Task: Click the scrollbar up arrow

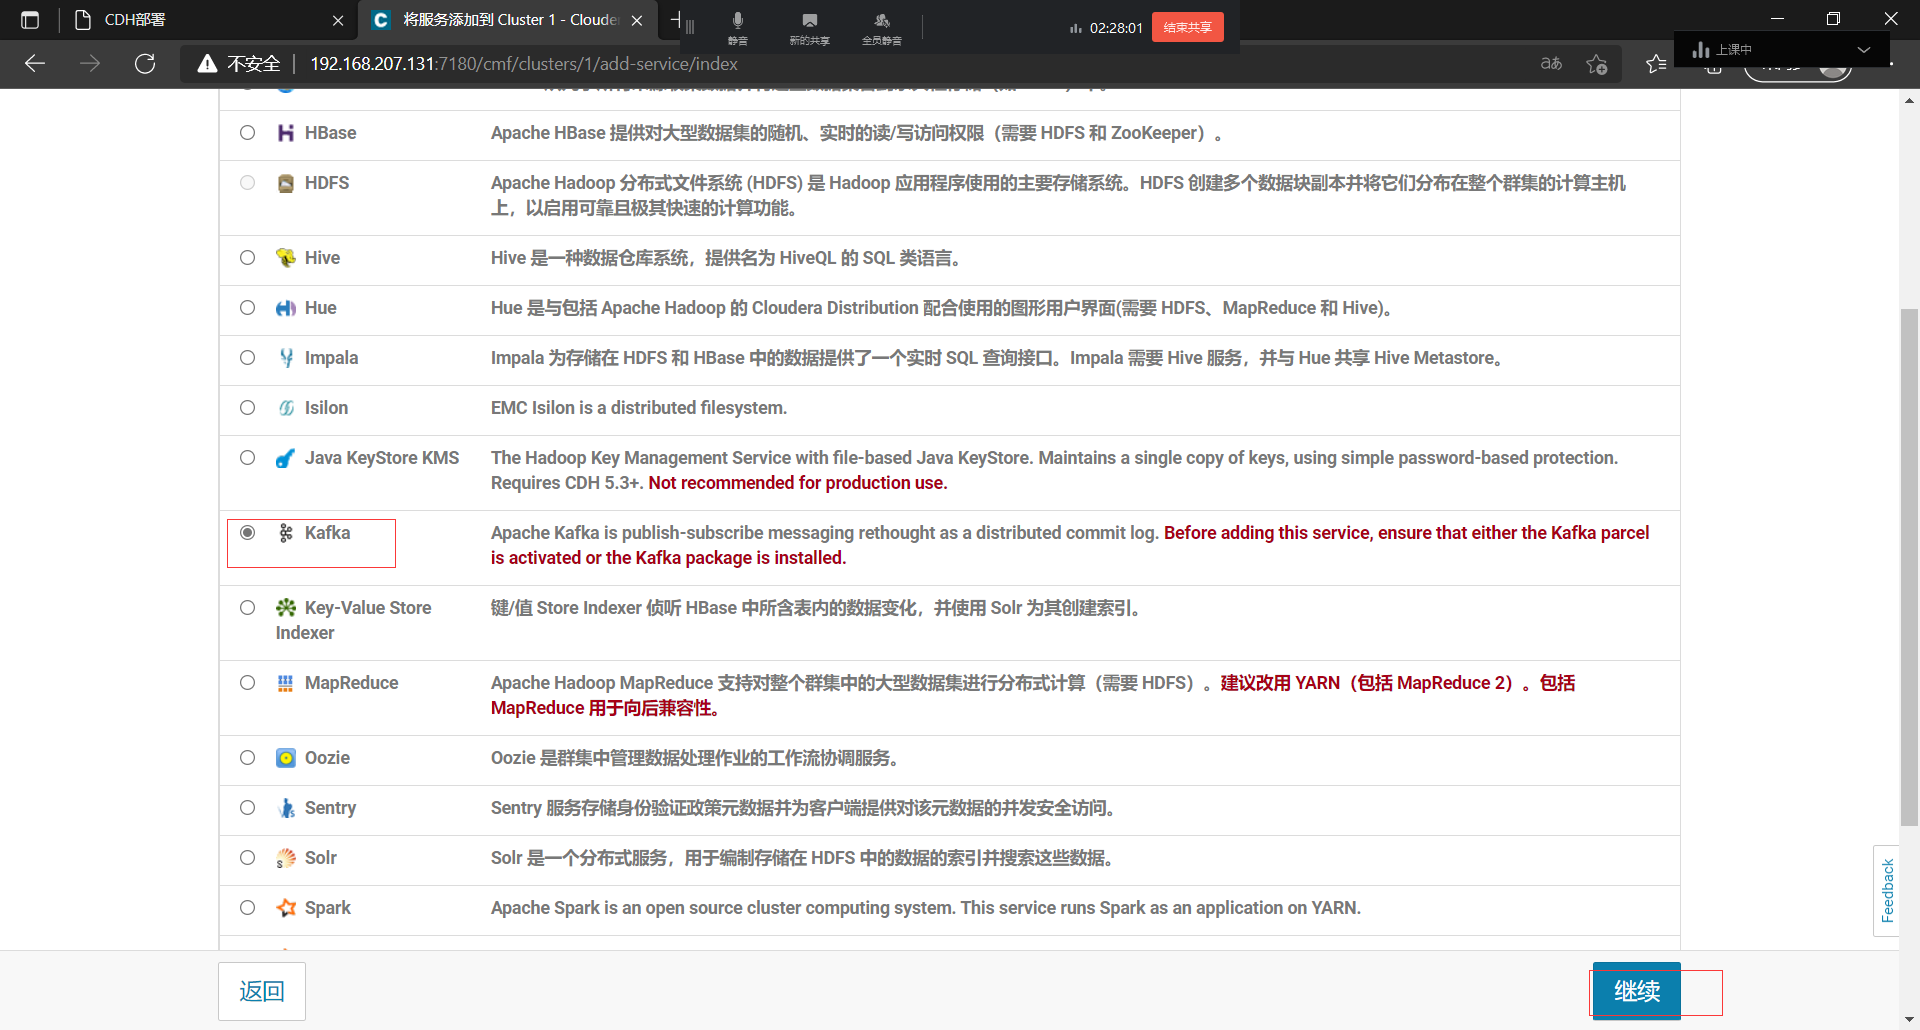Action: click(1910, 100)
